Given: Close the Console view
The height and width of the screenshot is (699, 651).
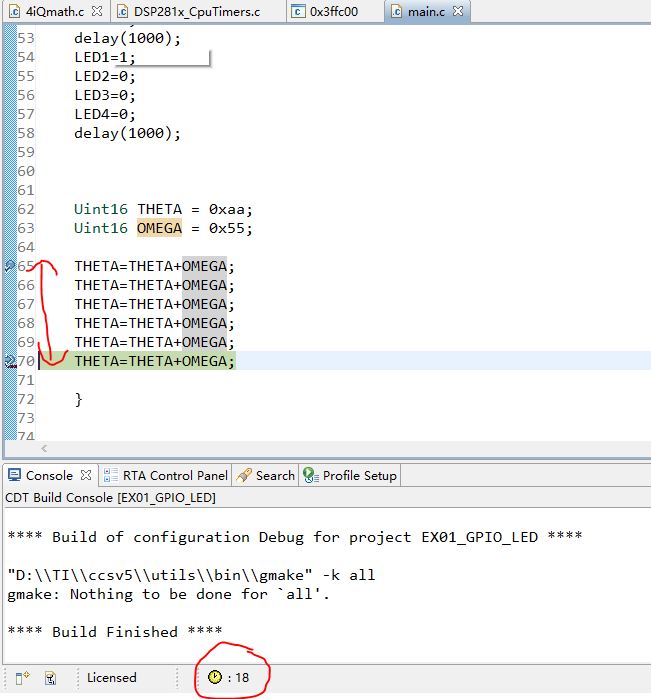Looking at the screenshot, I should coord(86,475).
